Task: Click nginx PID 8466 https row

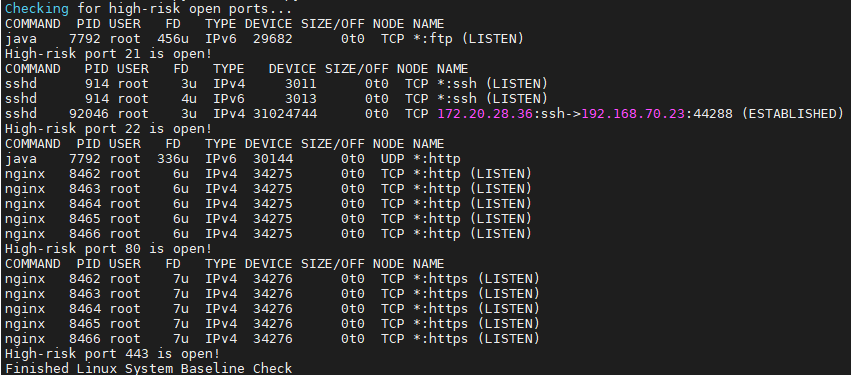Action: click(272, 339)
